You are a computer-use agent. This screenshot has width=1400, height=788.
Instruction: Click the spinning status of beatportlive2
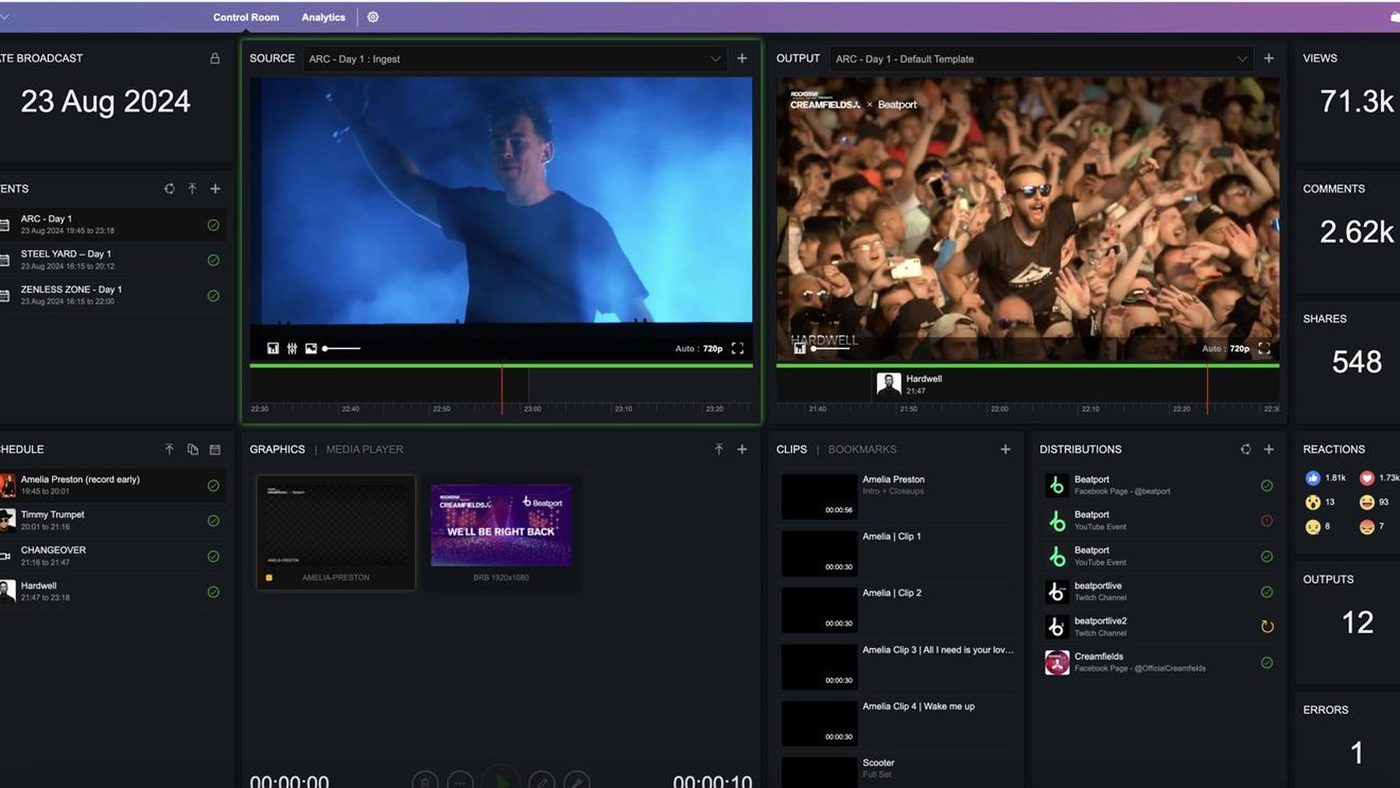coord(1267,627)
